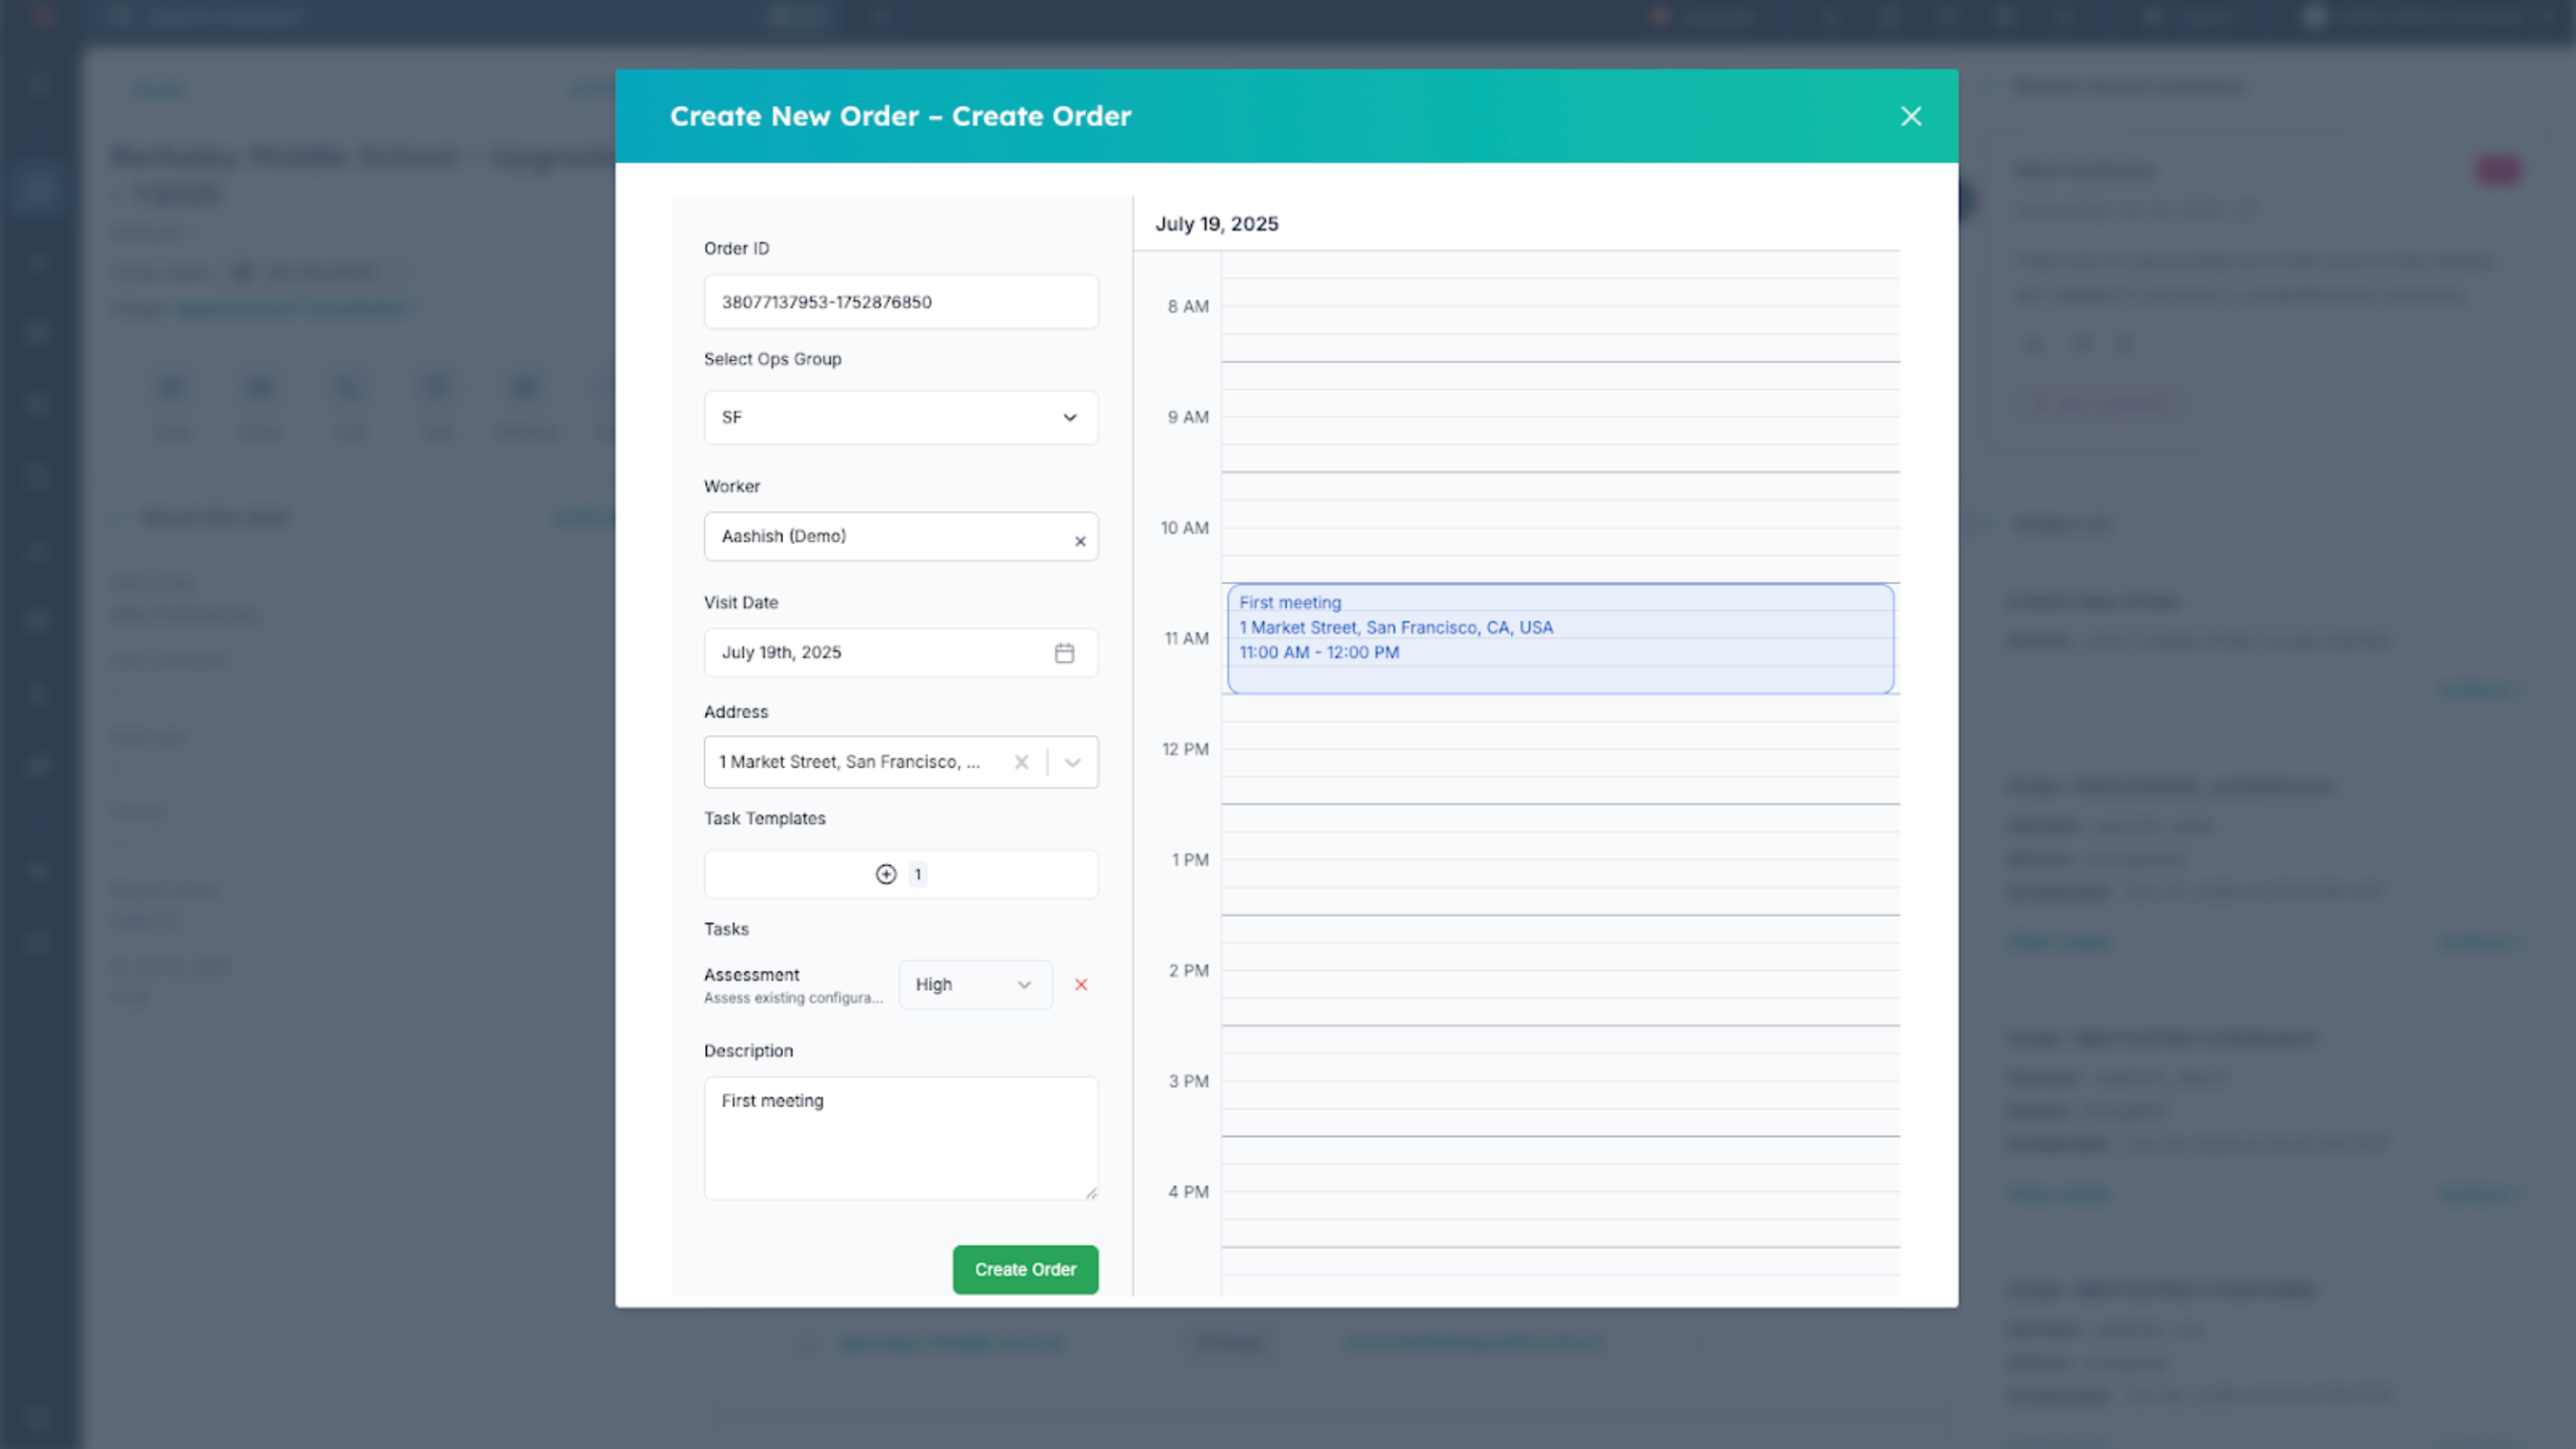Click the task template count badge 1

pyautogui.click(x=918, y=874)
